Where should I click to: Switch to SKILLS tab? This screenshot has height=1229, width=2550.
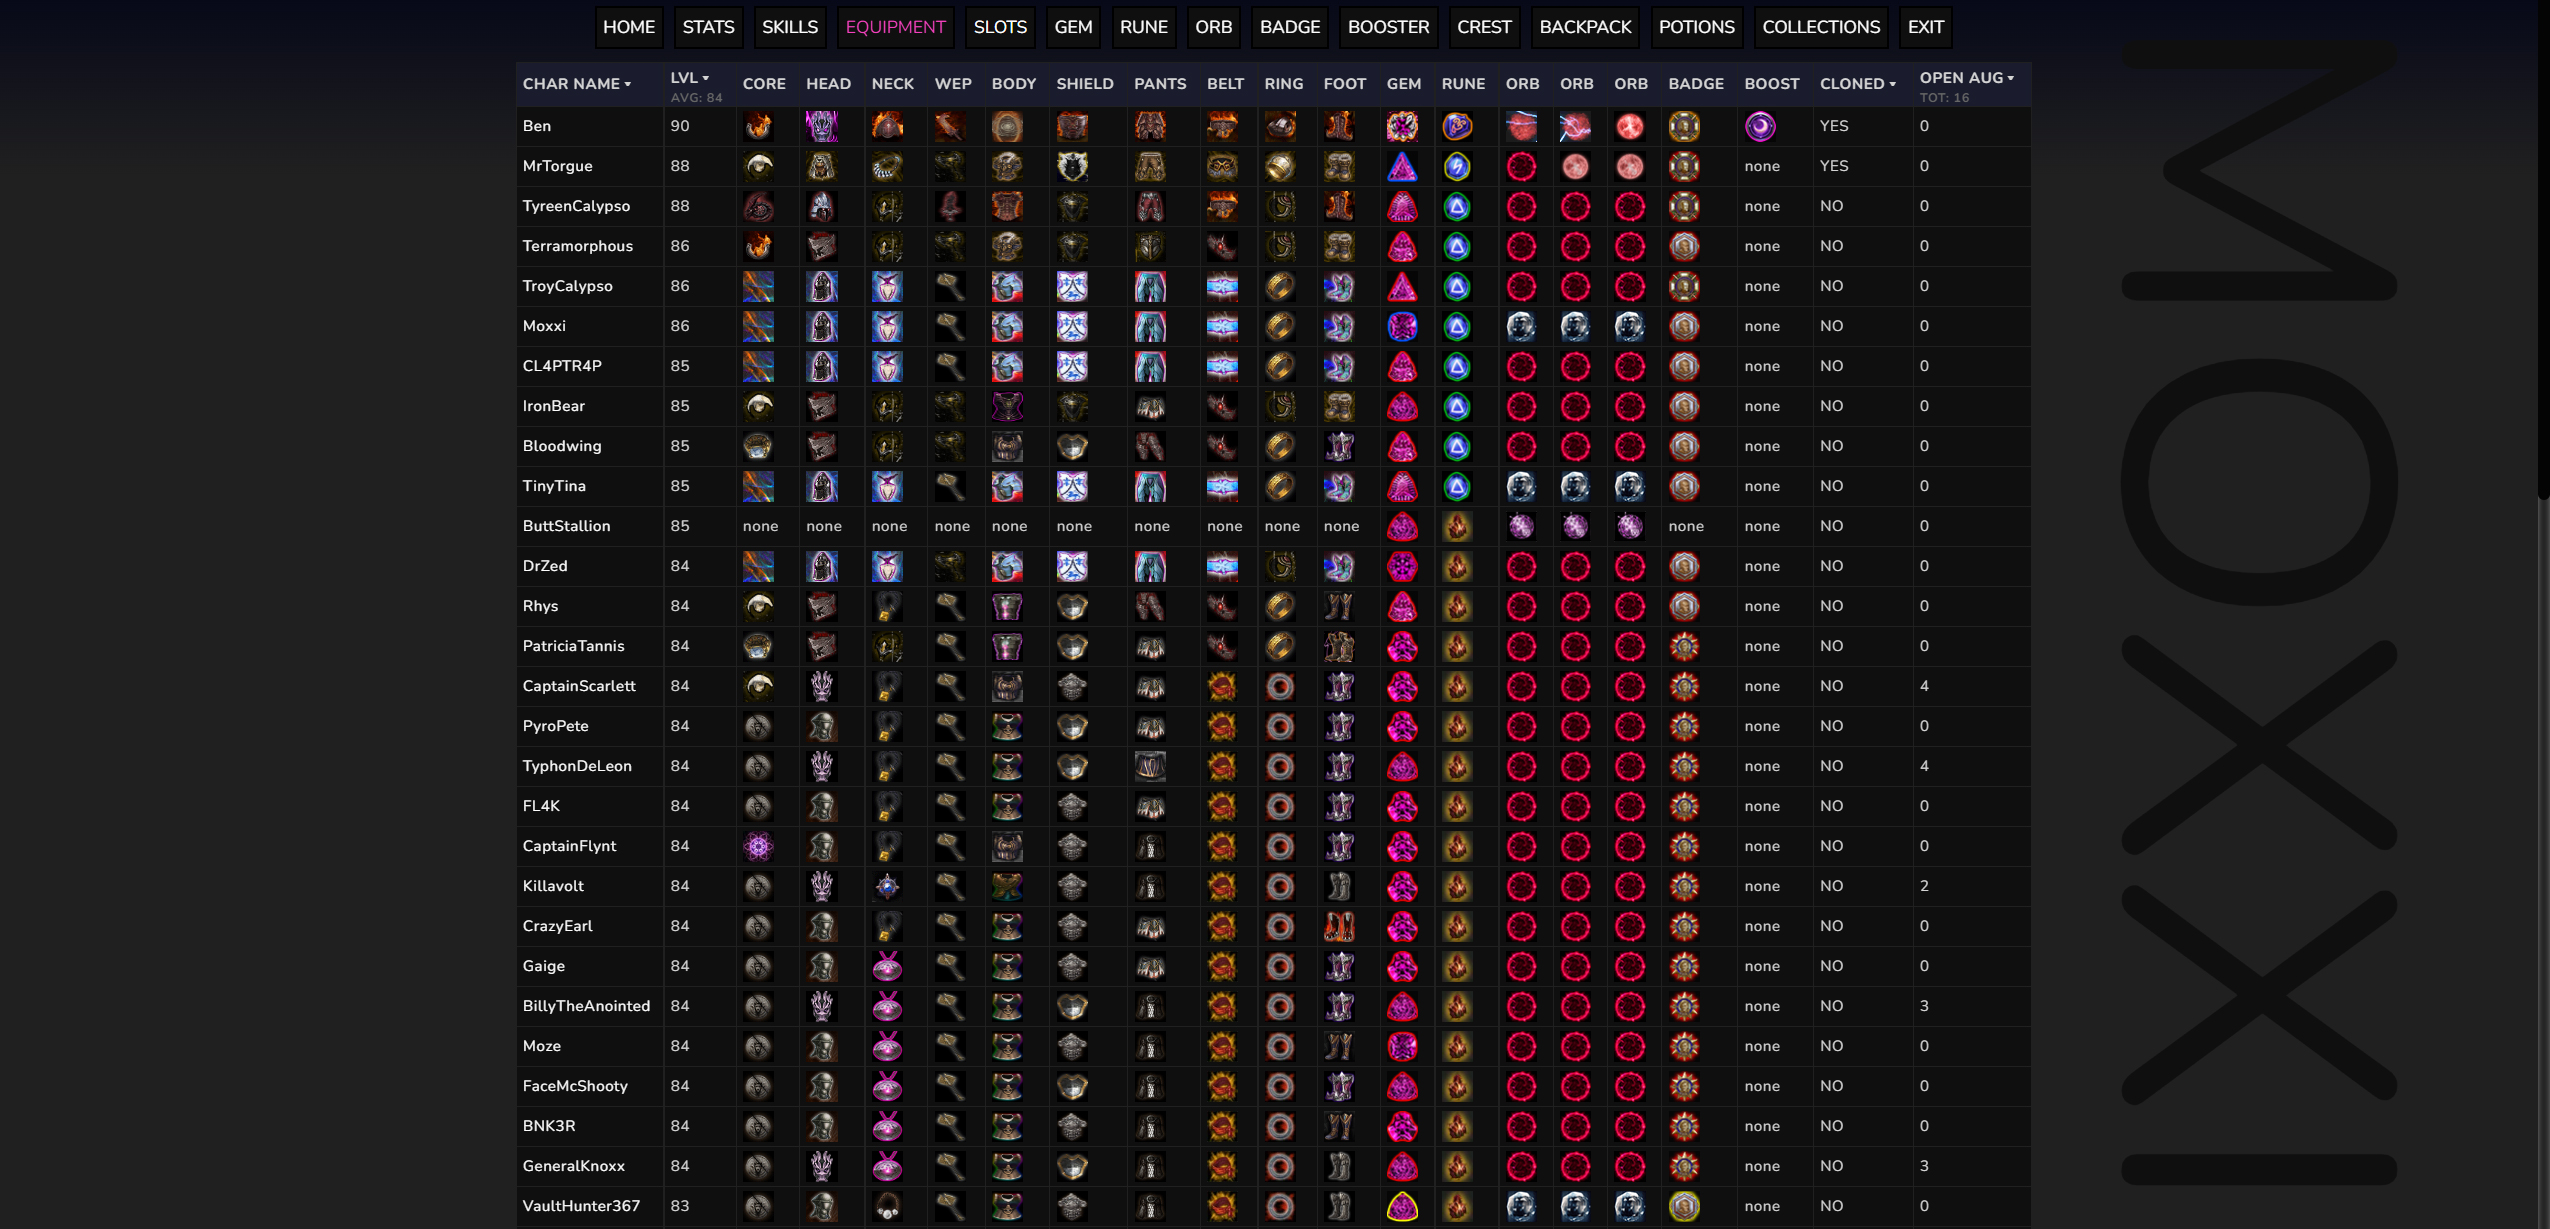(x=790, y=27)
